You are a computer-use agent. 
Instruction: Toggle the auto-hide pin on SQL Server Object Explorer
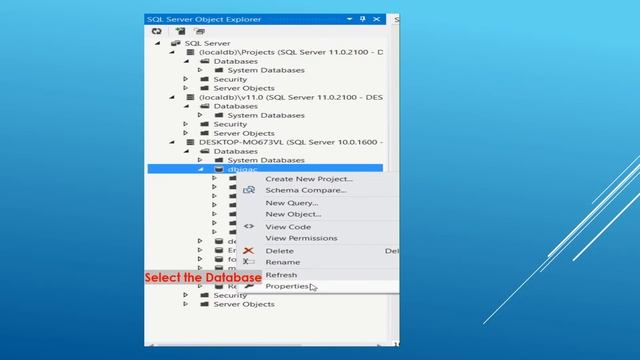tap(362, 19)
